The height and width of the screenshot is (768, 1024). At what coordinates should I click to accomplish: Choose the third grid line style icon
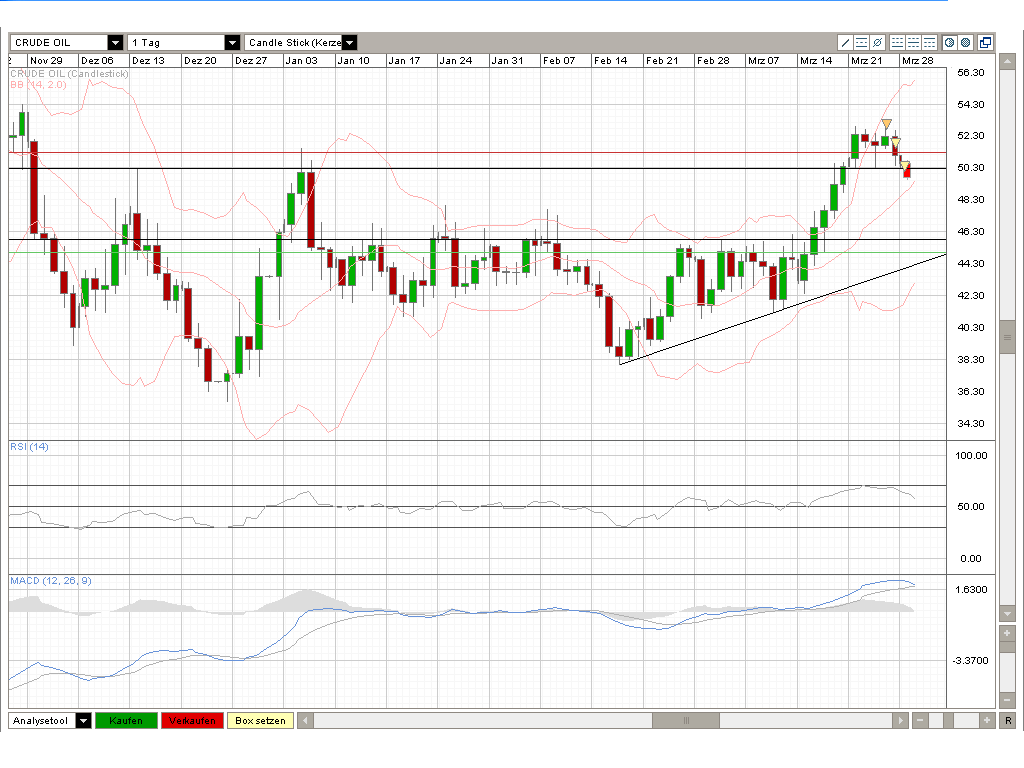click(x=929, y=42)
